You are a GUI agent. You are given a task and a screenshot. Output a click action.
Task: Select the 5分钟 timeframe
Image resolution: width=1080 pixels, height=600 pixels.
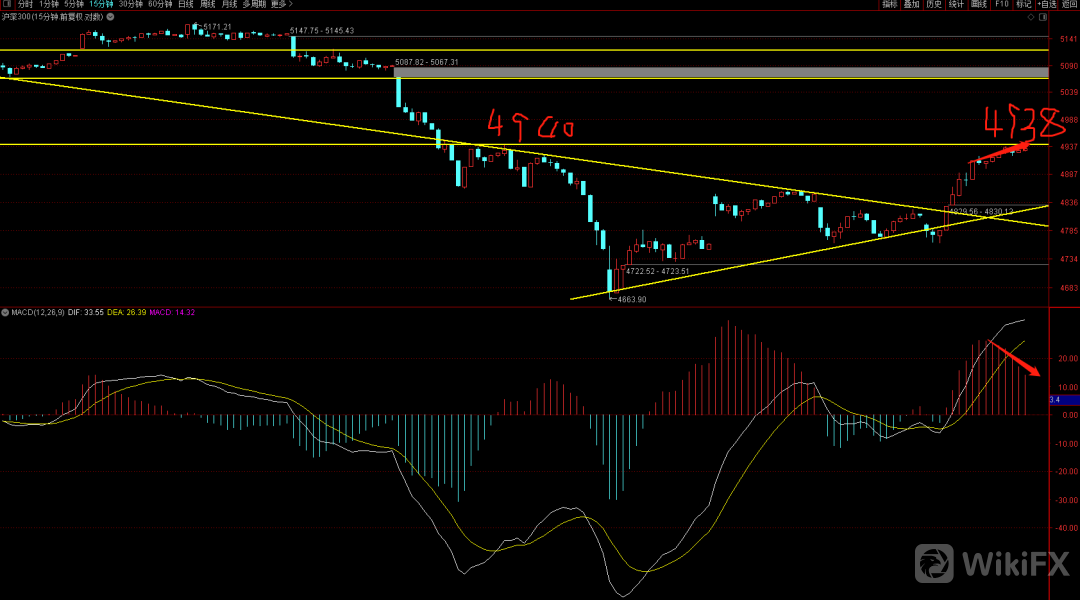[x=75, y=5]
